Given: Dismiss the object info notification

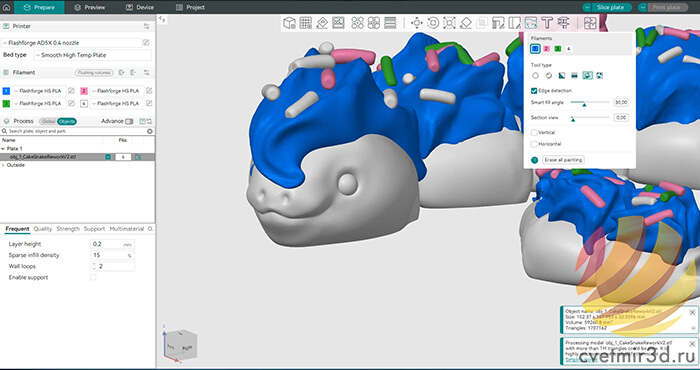Looking at the screenshot, I should tap(692, 312).
